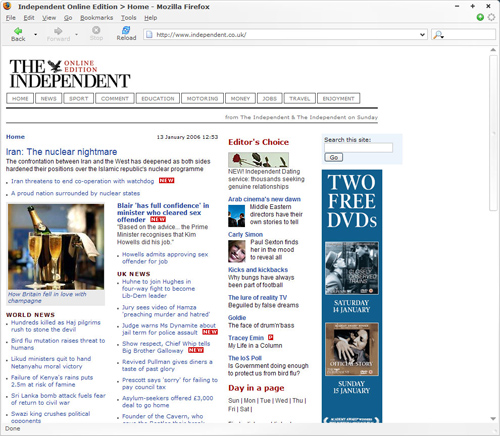Select the JOBS navigation tab
Screen dimensions: 500x436
[x=270, y=98]
